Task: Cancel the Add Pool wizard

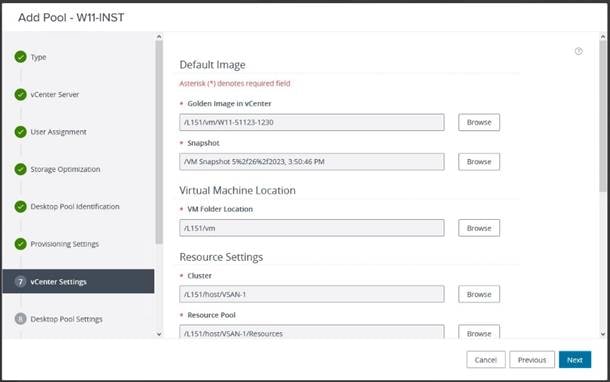Action: point(486,360)
